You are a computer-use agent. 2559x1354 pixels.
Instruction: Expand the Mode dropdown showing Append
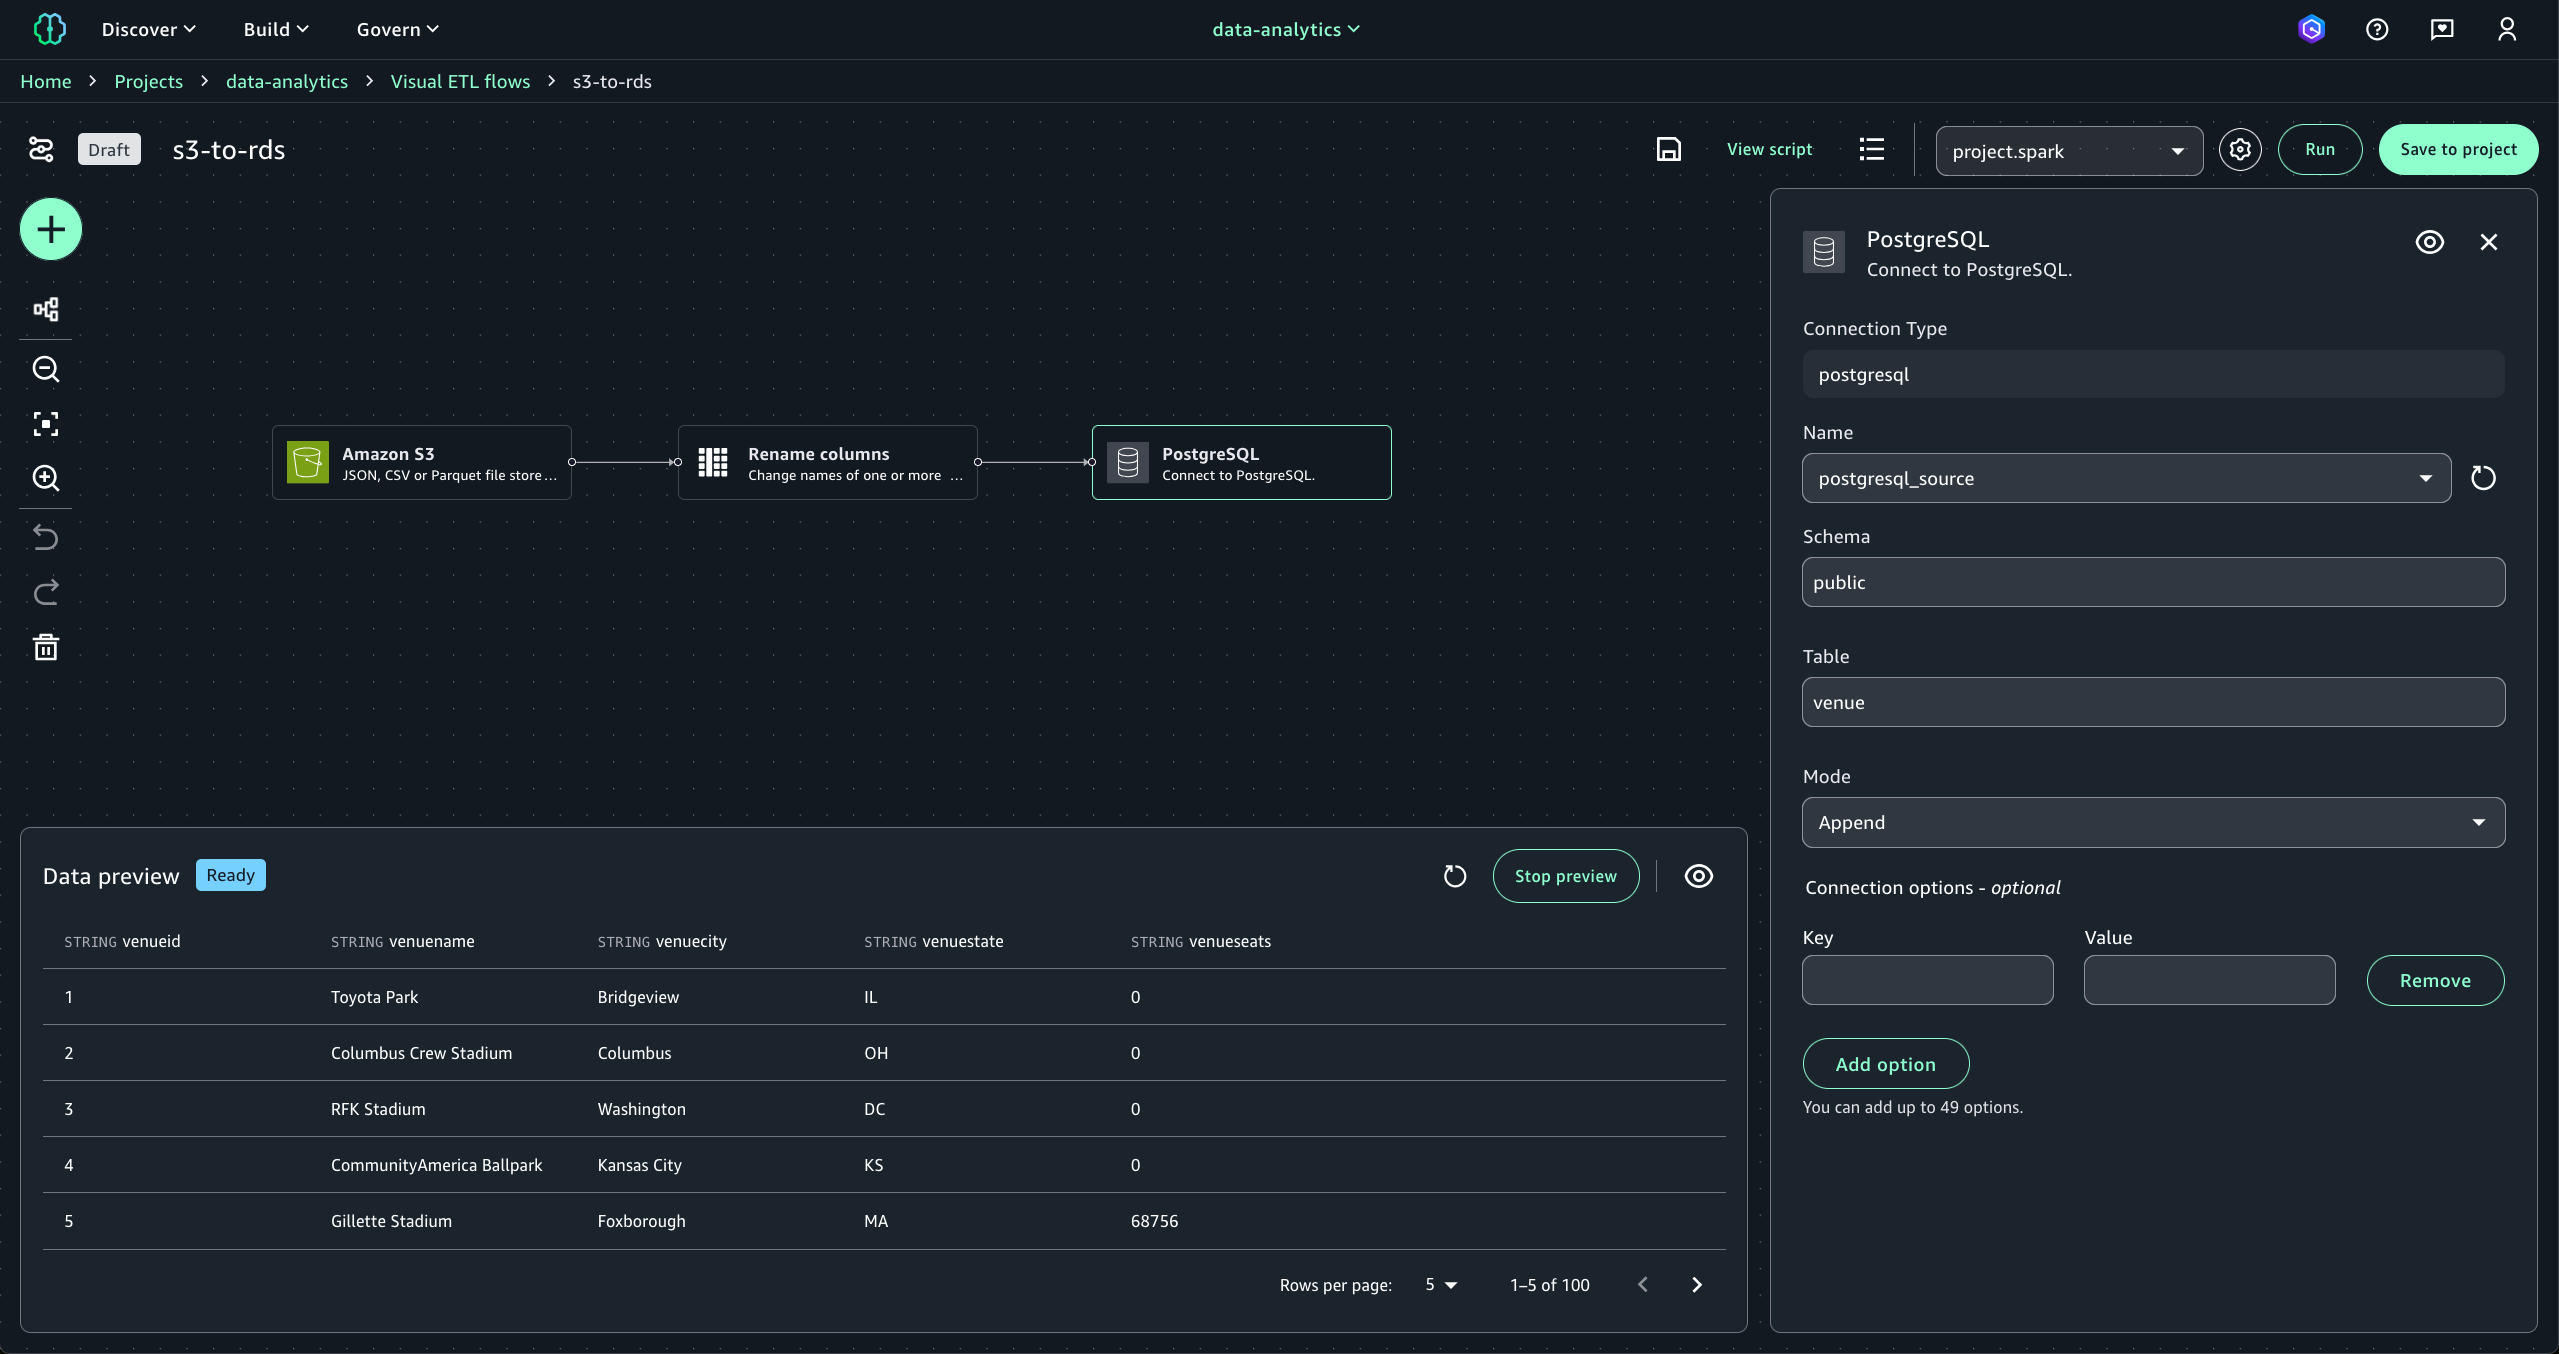[x=2152, y=822]
